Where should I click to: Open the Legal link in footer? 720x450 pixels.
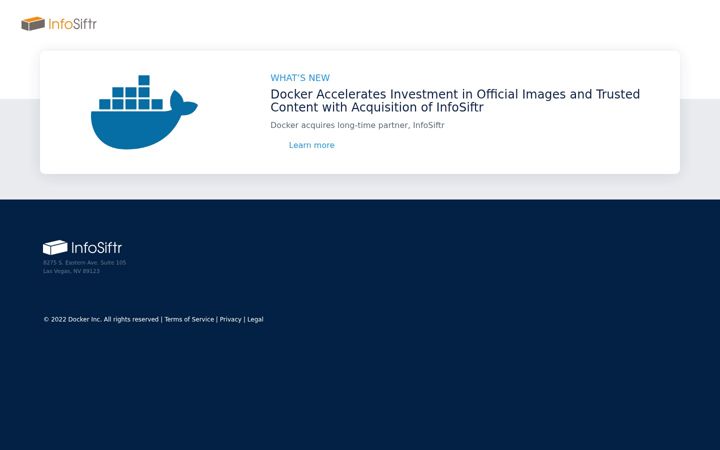point(255,319)
